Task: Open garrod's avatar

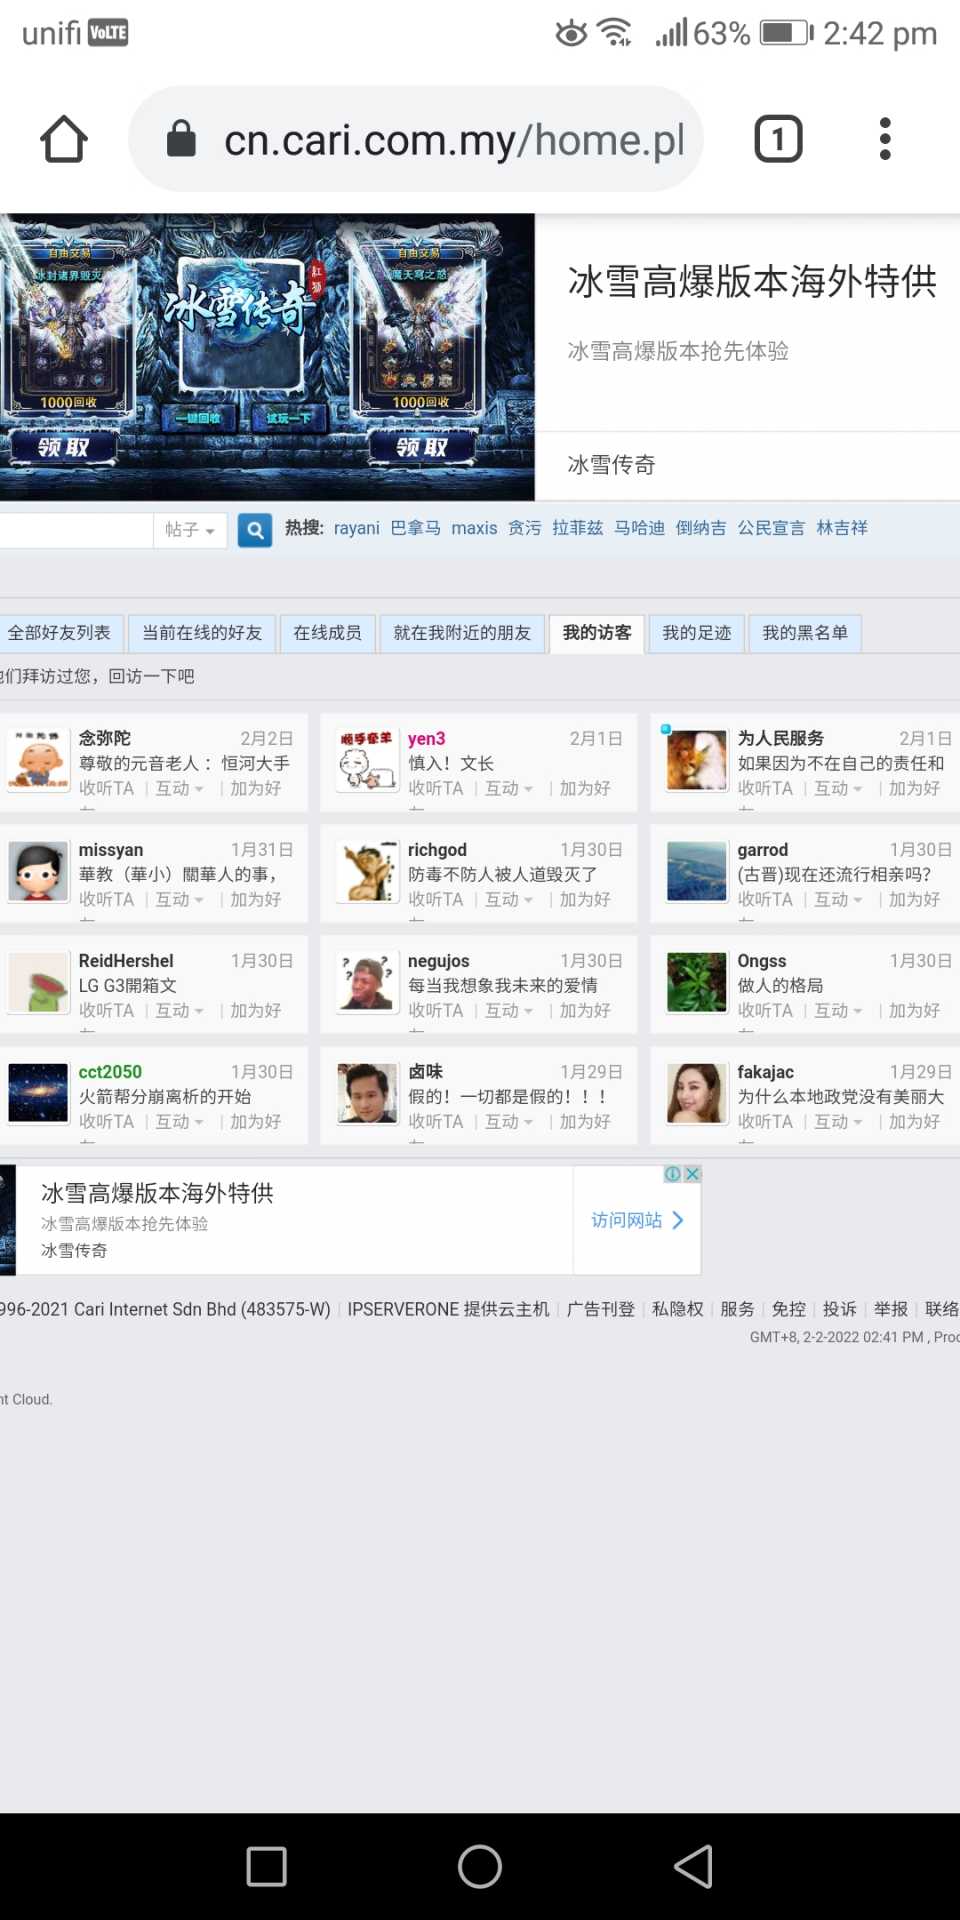Action: tap(697, 871)
